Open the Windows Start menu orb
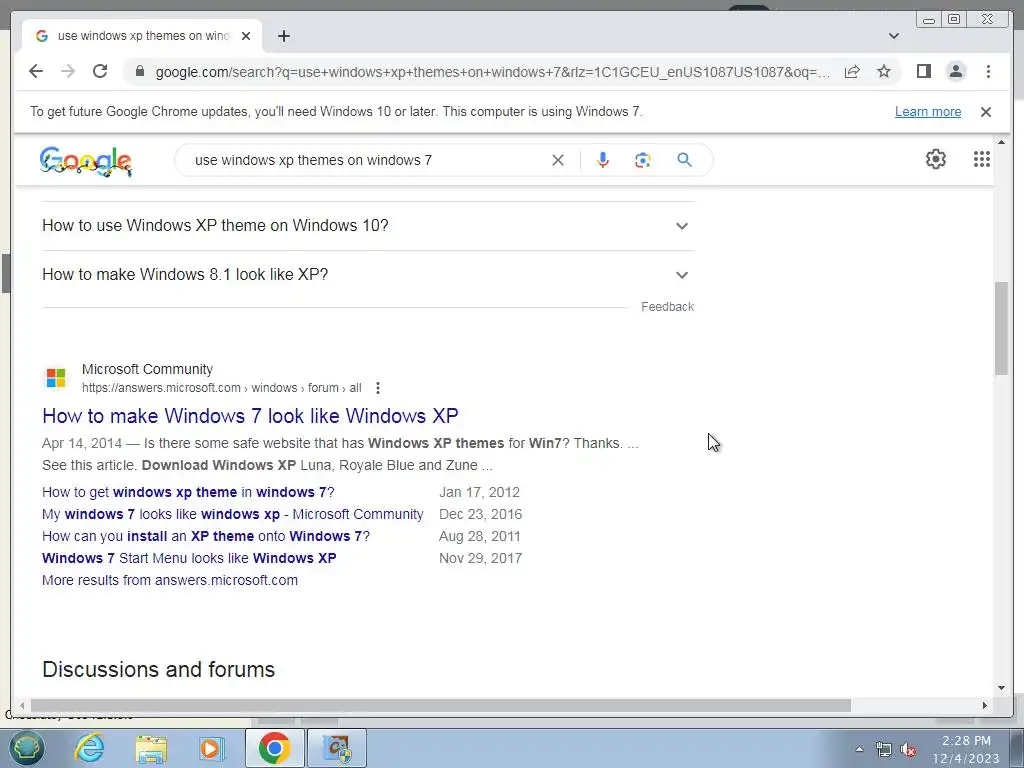The image size is (1024, 768). (x=26, y=748)
